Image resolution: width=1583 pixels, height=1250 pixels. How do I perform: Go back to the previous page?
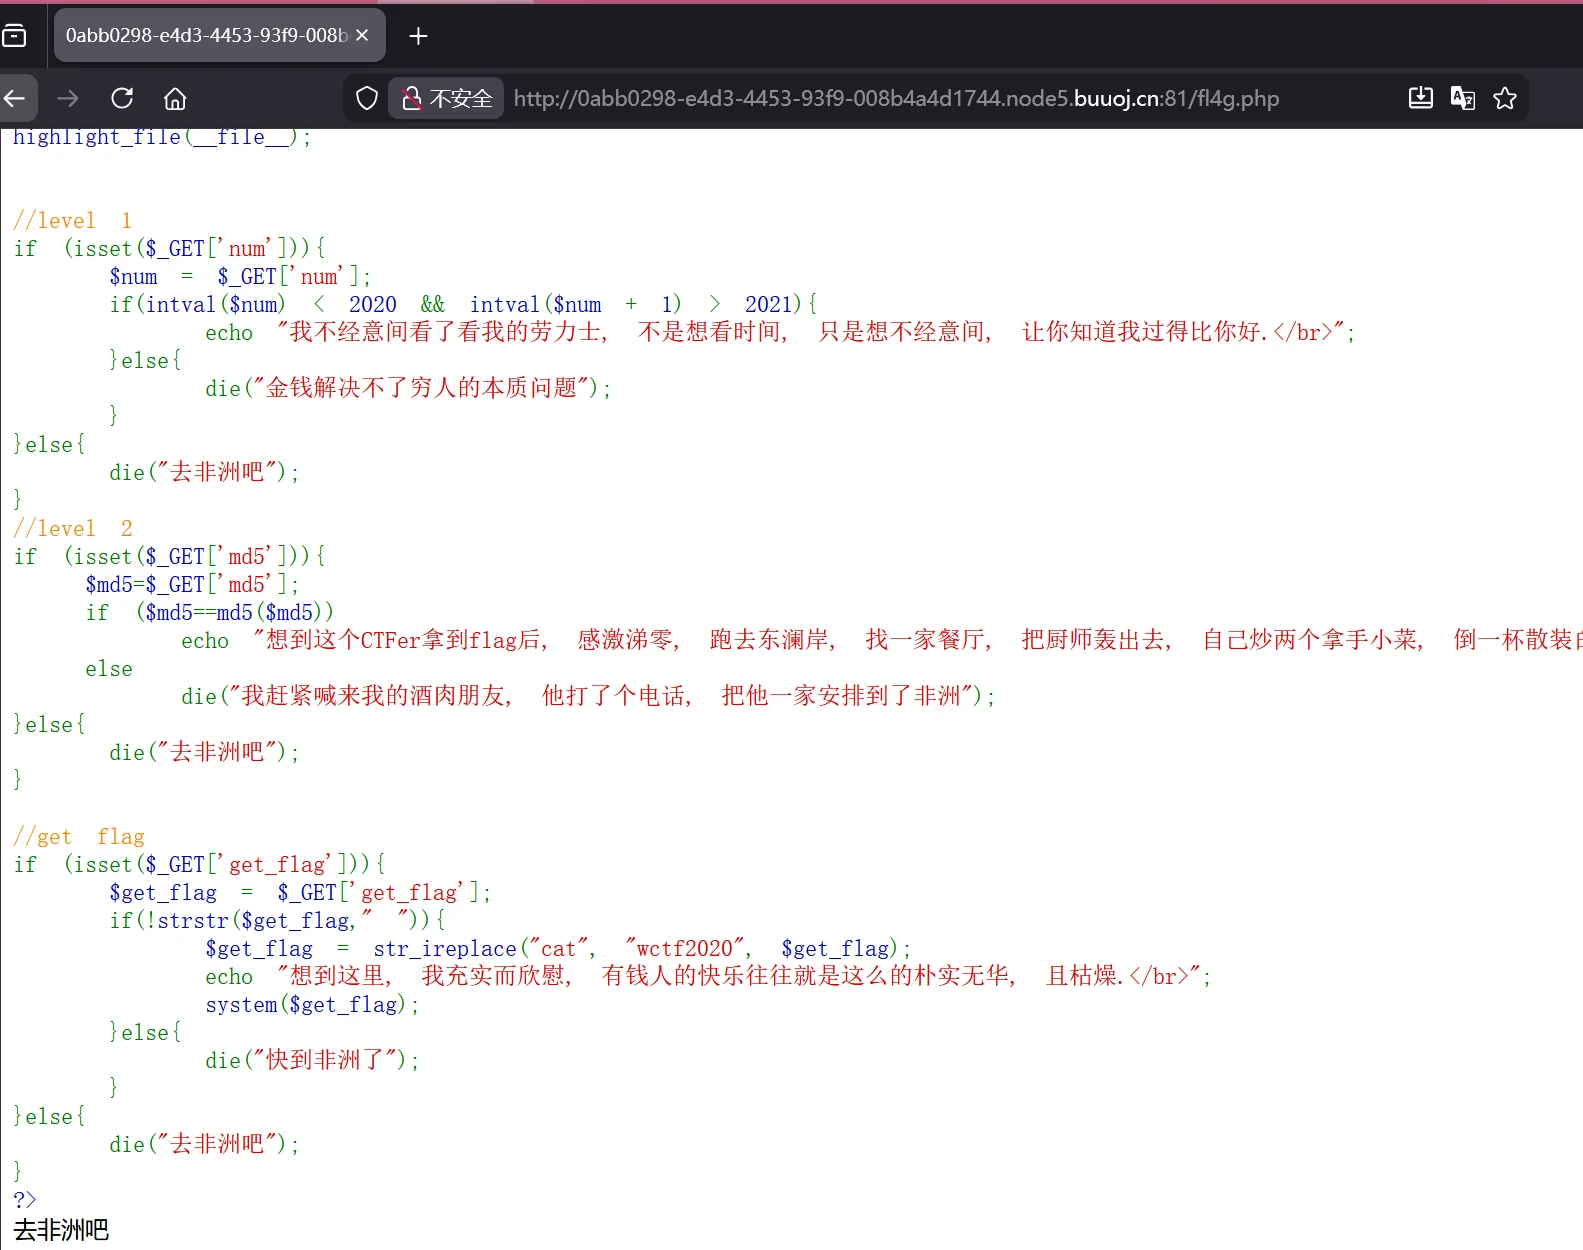point(16,98)
